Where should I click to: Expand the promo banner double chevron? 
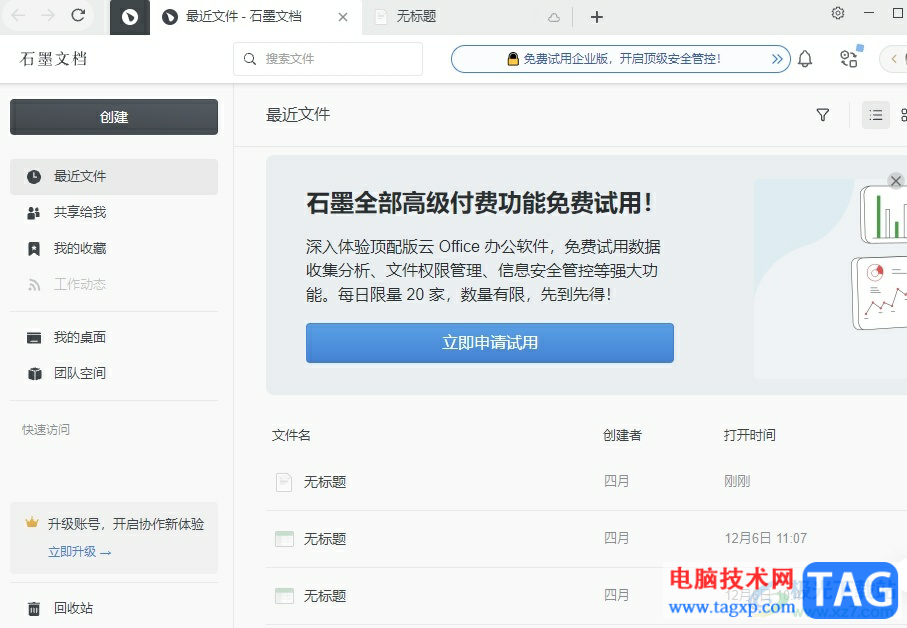777,59
